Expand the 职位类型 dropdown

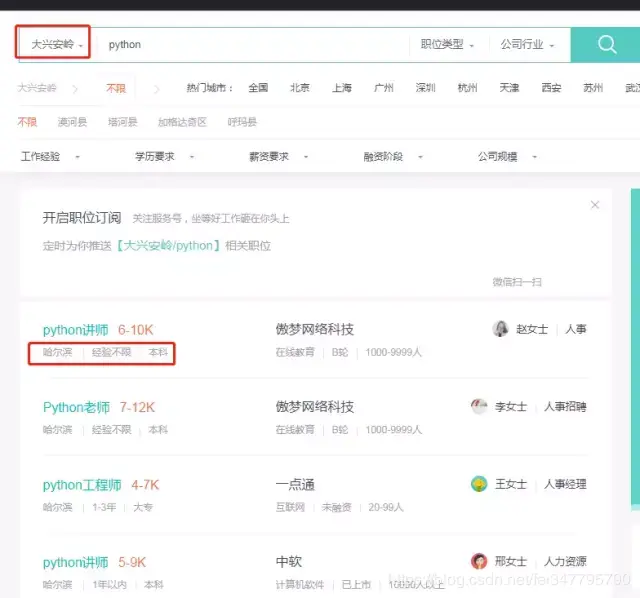coord(447,44)
